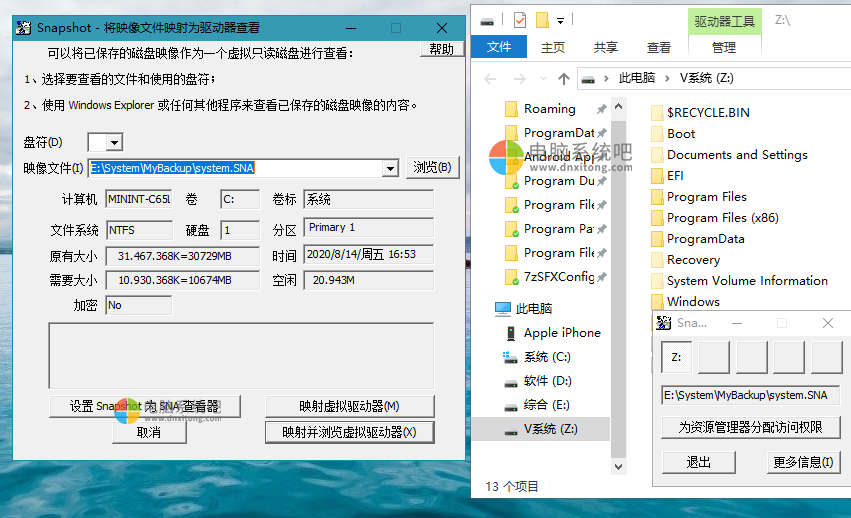Click the 更多信息(I) button

click(x=803, y=462)
